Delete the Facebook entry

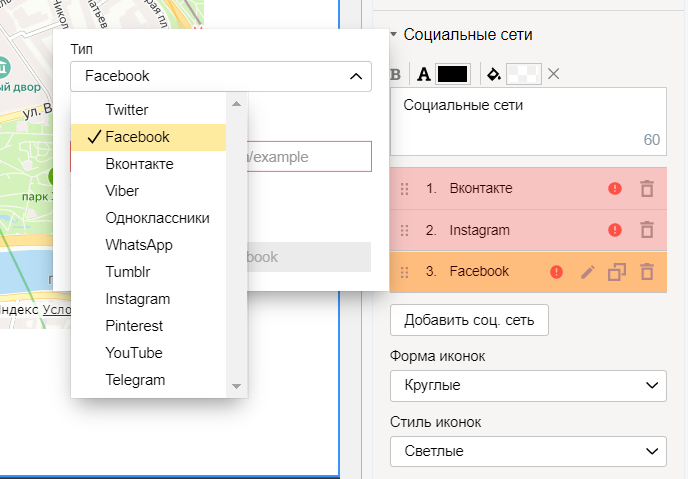click(x=647, y=272)
